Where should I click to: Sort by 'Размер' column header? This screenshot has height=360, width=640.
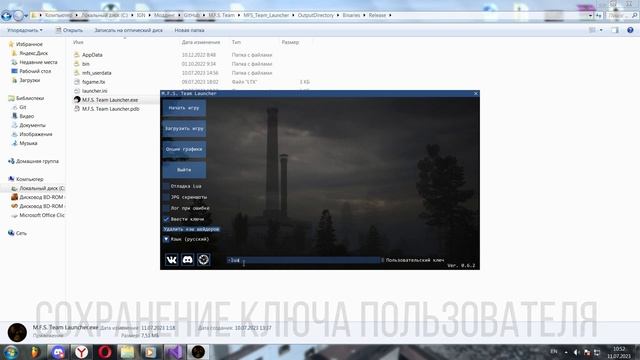290,42
